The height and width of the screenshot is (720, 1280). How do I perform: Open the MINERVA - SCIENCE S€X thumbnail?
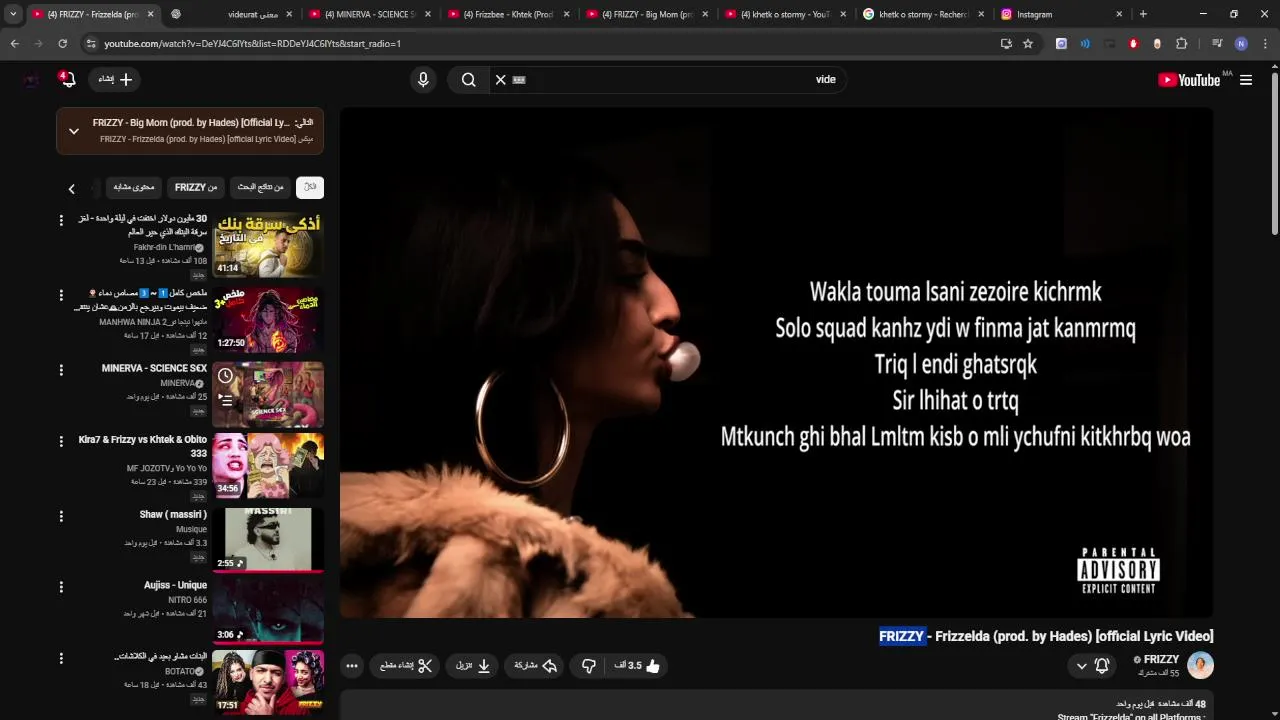[268, 394]
